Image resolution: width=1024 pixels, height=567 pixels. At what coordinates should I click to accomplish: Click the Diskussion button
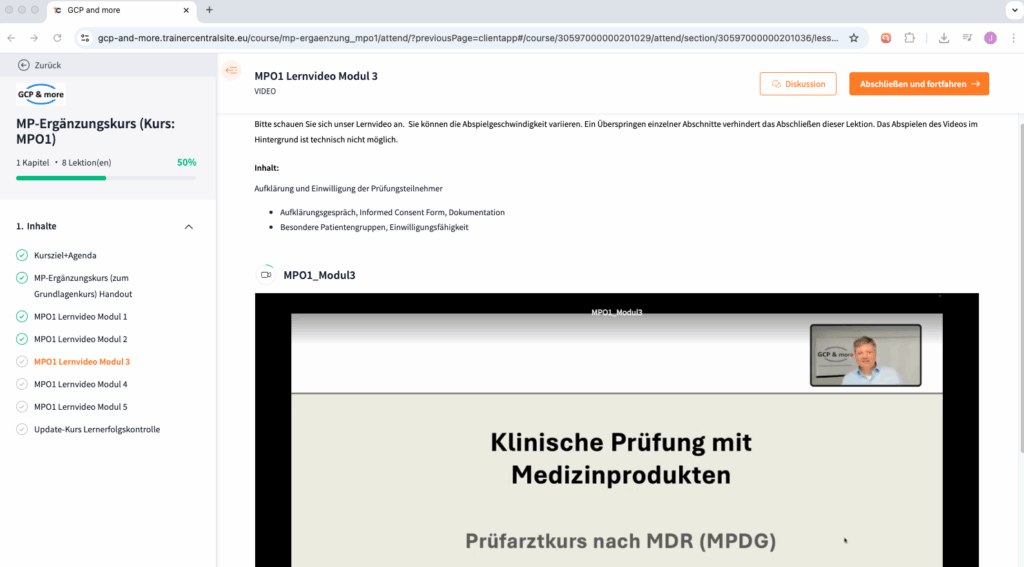[797, 84]
